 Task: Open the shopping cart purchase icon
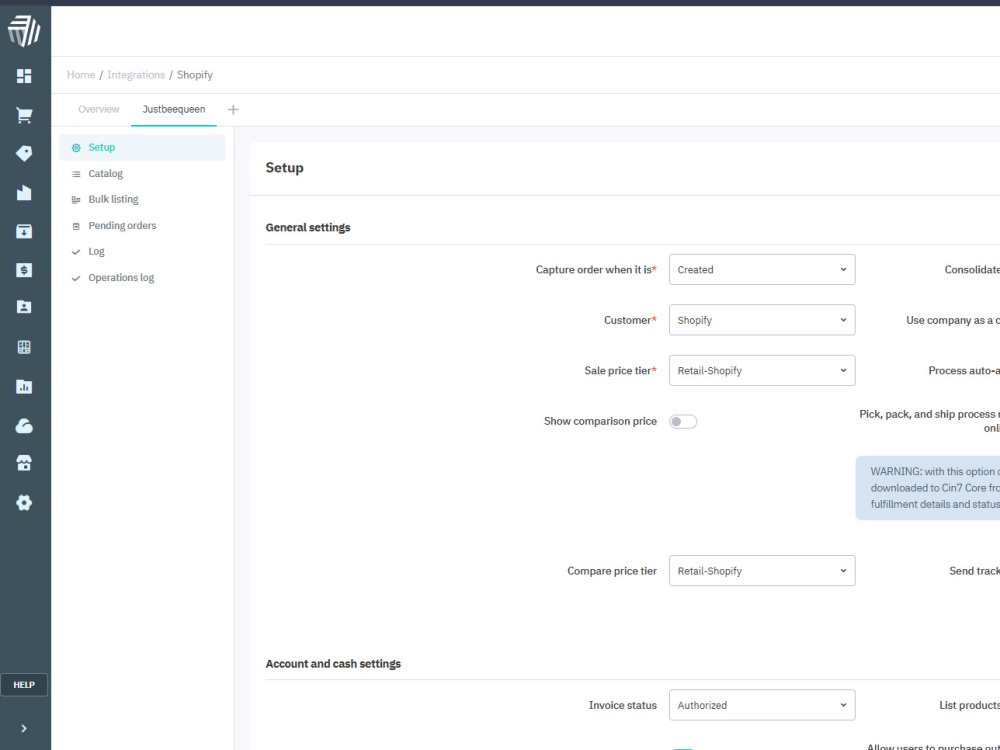click(24, 115)
